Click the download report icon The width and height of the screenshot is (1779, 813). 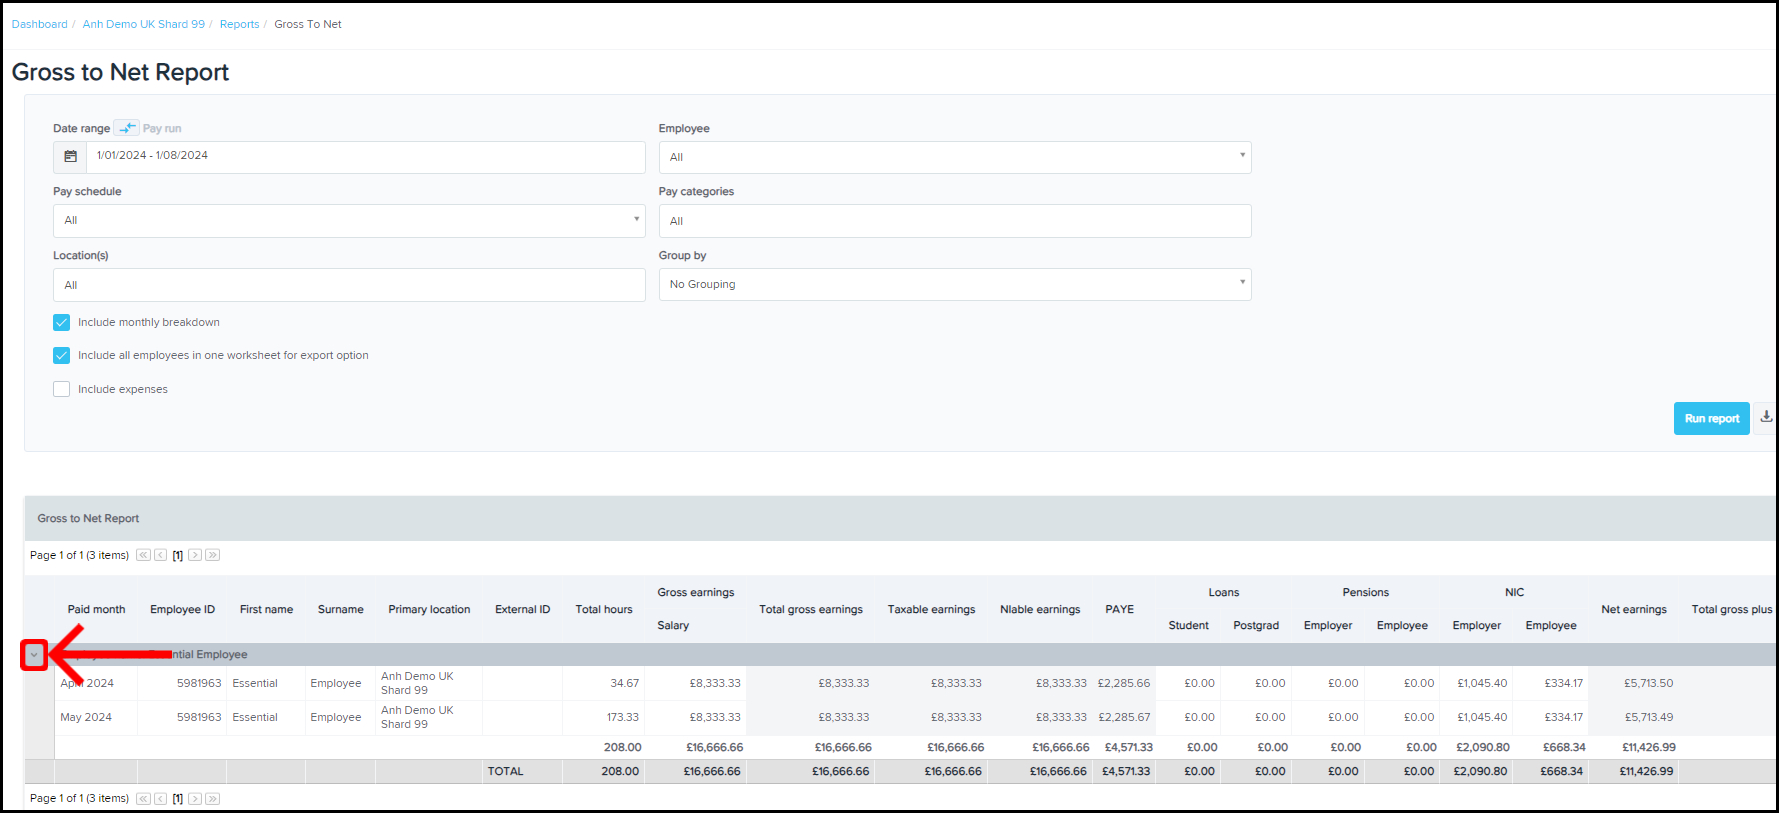(1766, 418)
